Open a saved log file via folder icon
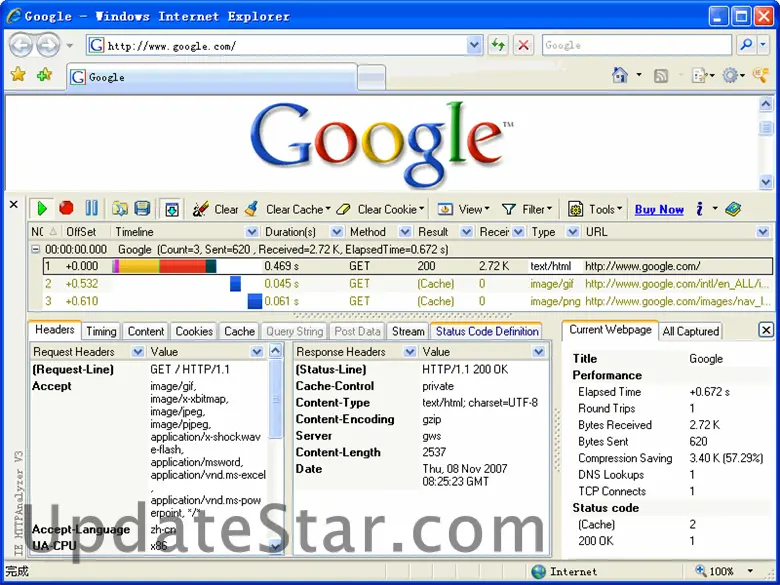The width and height of the screenshot is (780, 585). (120, 208)
